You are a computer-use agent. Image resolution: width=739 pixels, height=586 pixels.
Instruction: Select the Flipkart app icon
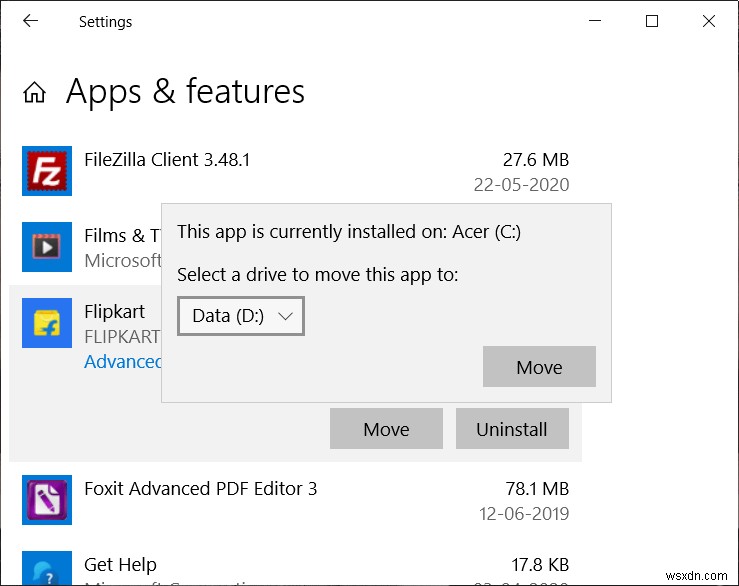tap(47, 323)
